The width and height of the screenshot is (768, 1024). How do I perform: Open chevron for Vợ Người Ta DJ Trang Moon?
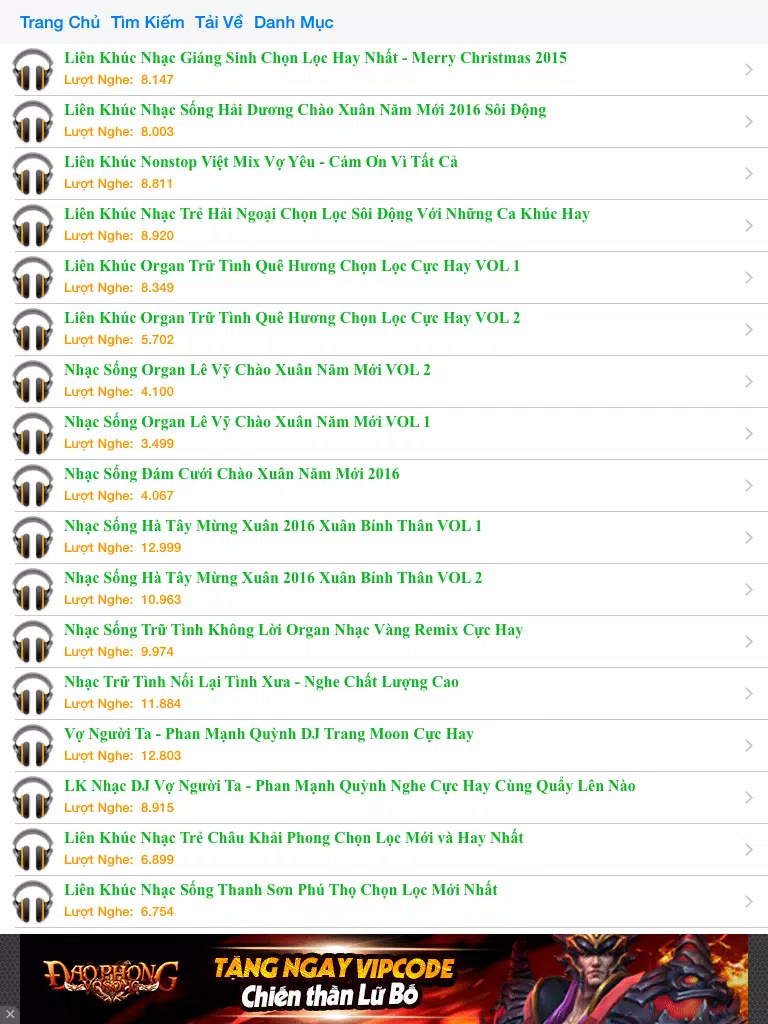pos(748,745)
